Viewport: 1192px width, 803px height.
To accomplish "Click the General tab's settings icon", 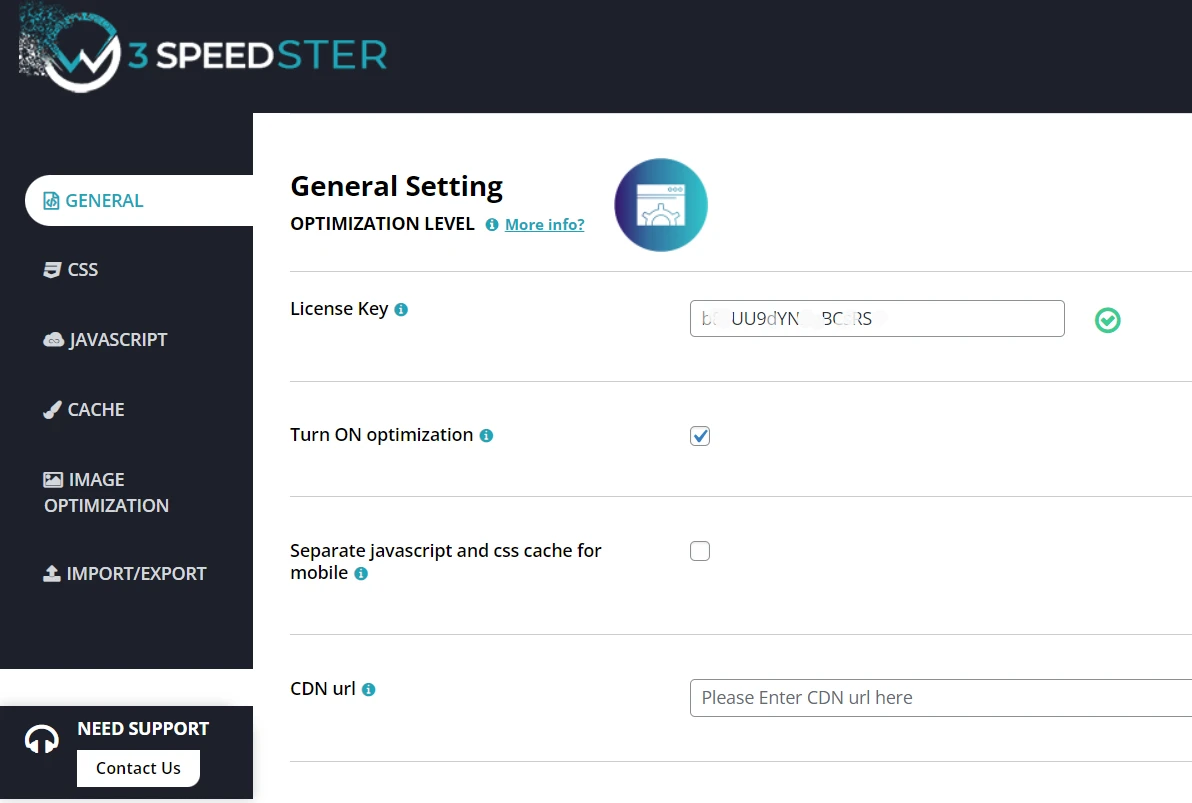I will 50,200.
